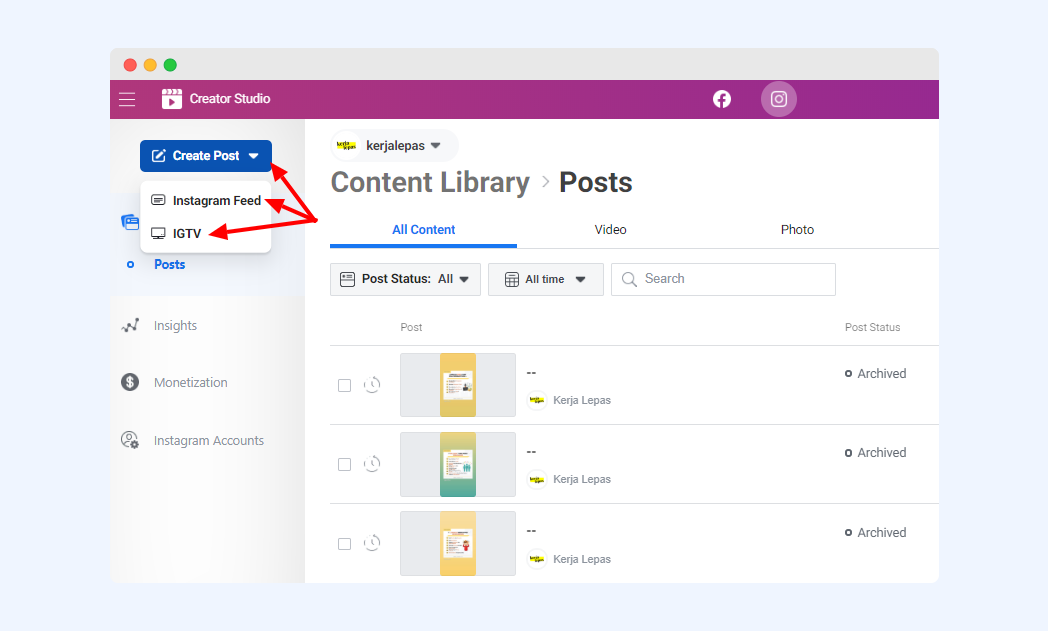Click into the Search posts field
1048x631 pixels.
[723, 279]
